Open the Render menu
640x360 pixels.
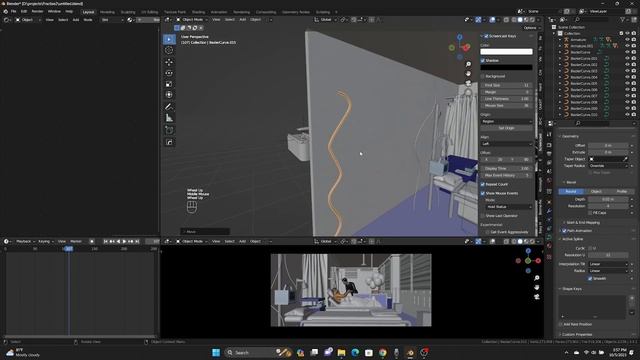pos(37,12)
